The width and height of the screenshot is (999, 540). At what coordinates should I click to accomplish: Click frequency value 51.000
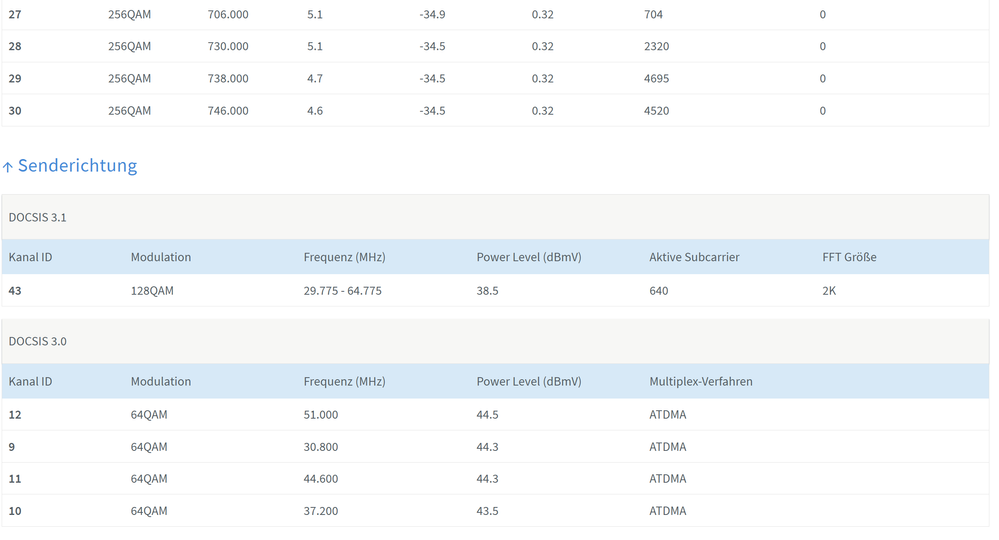[320, 415]
